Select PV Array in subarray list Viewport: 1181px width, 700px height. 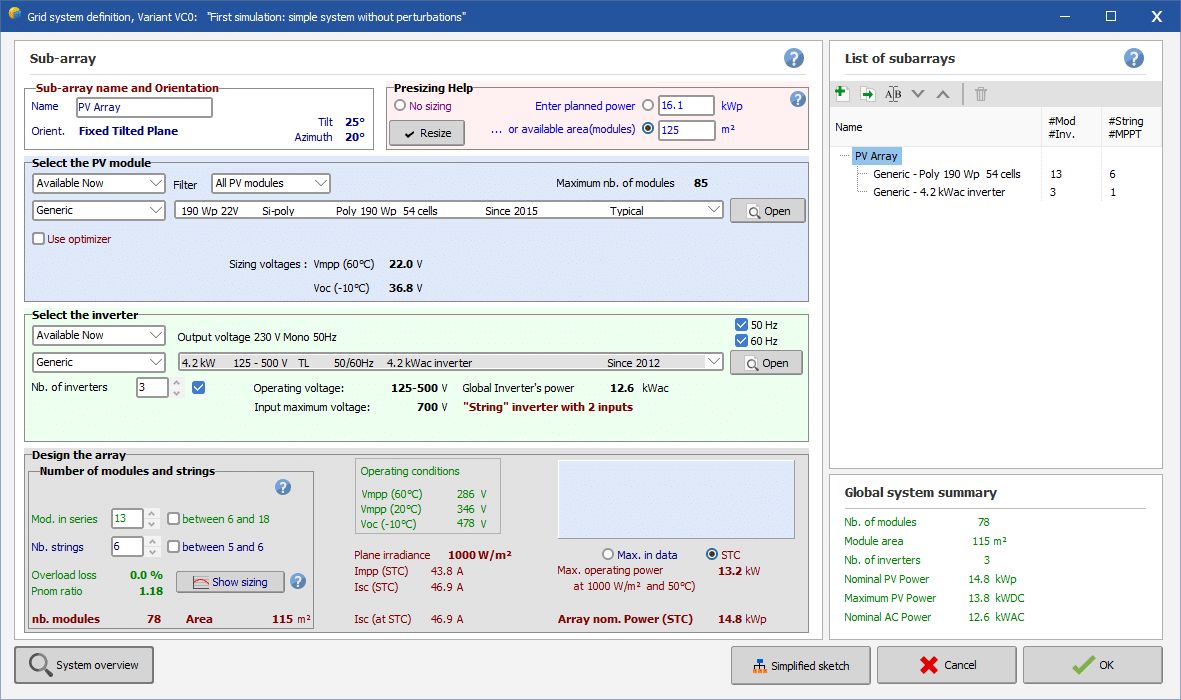pos(876,156)
